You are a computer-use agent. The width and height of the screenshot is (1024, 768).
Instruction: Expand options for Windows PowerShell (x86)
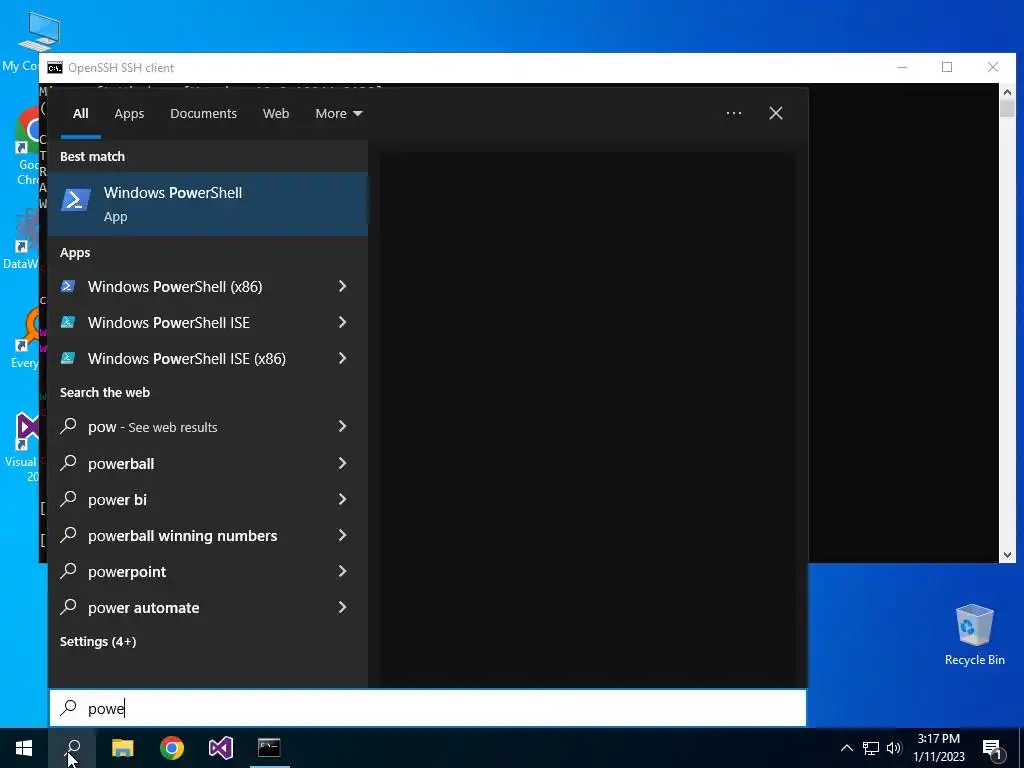click(x=342, y=286)
